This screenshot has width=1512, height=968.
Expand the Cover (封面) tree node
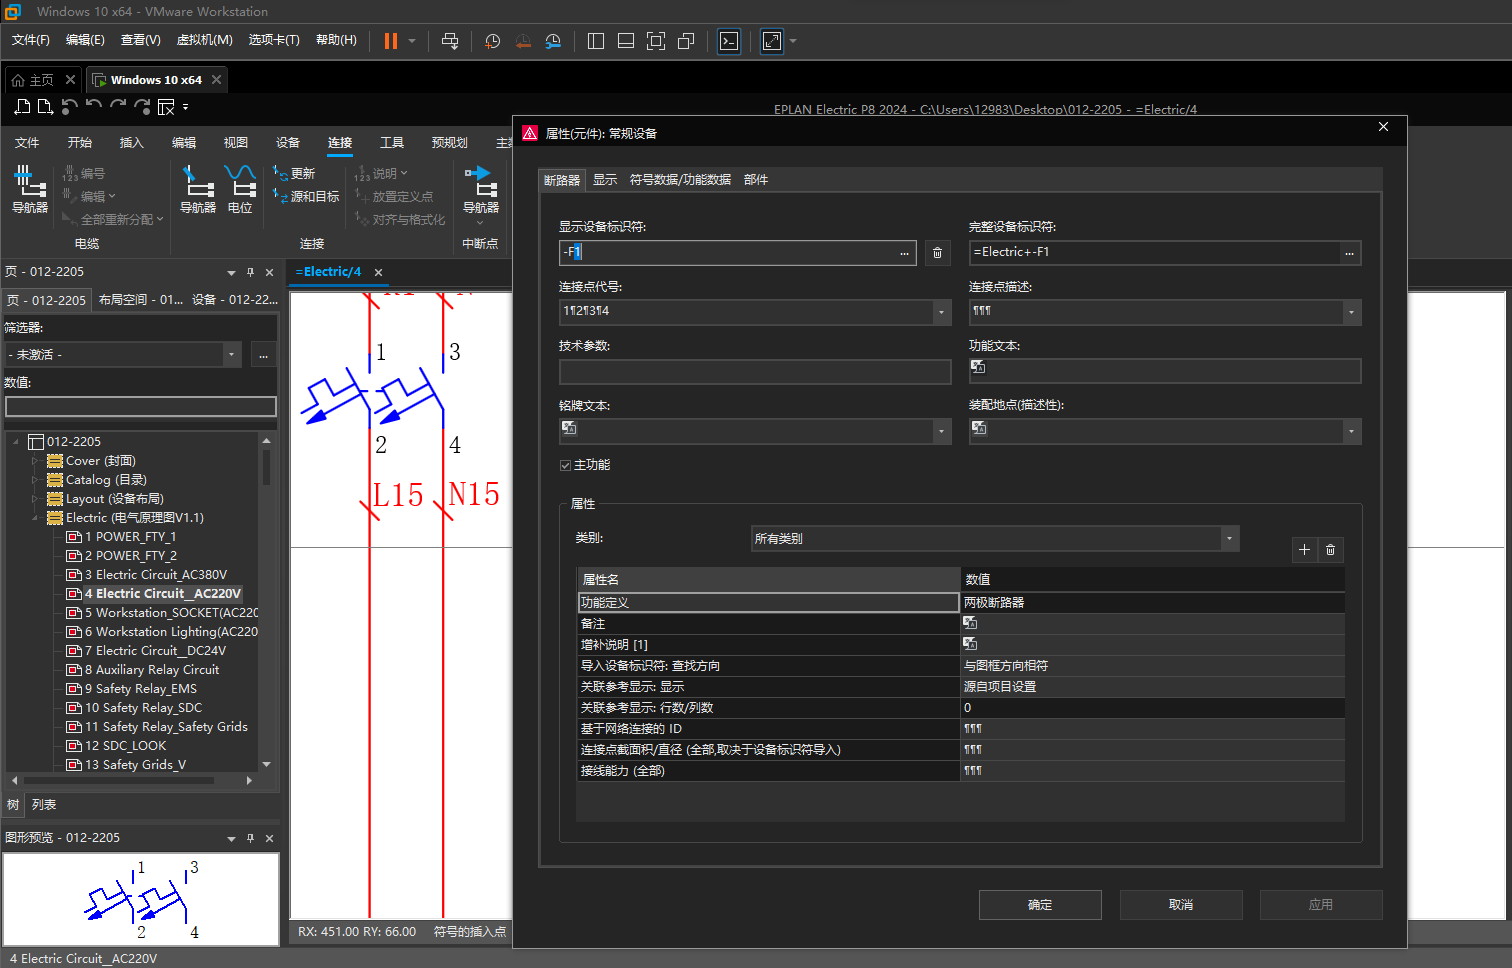[x=35, y=461]
